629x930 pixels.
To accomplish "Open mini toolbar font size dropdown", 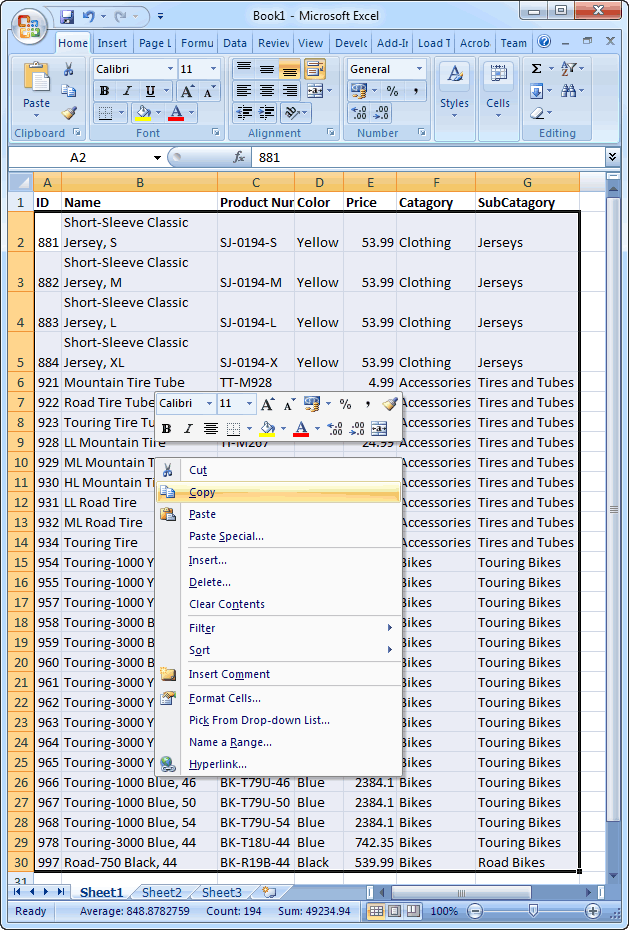I will [x=250, y=404].
